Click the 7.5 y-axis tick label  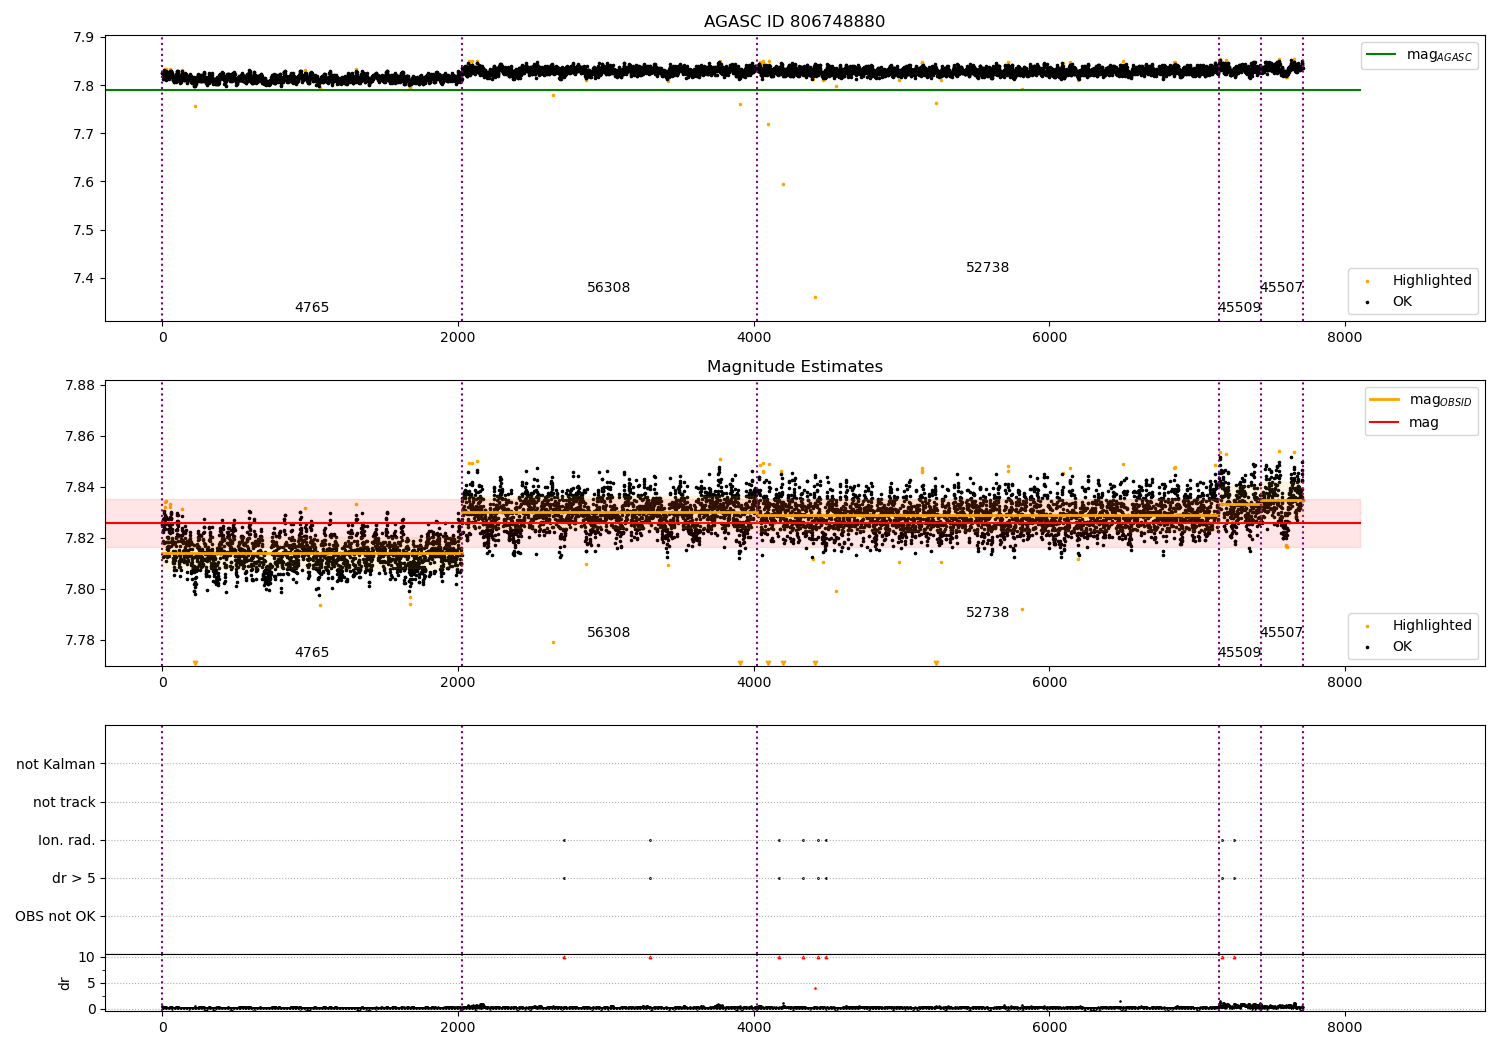click(x=84, y=230)
